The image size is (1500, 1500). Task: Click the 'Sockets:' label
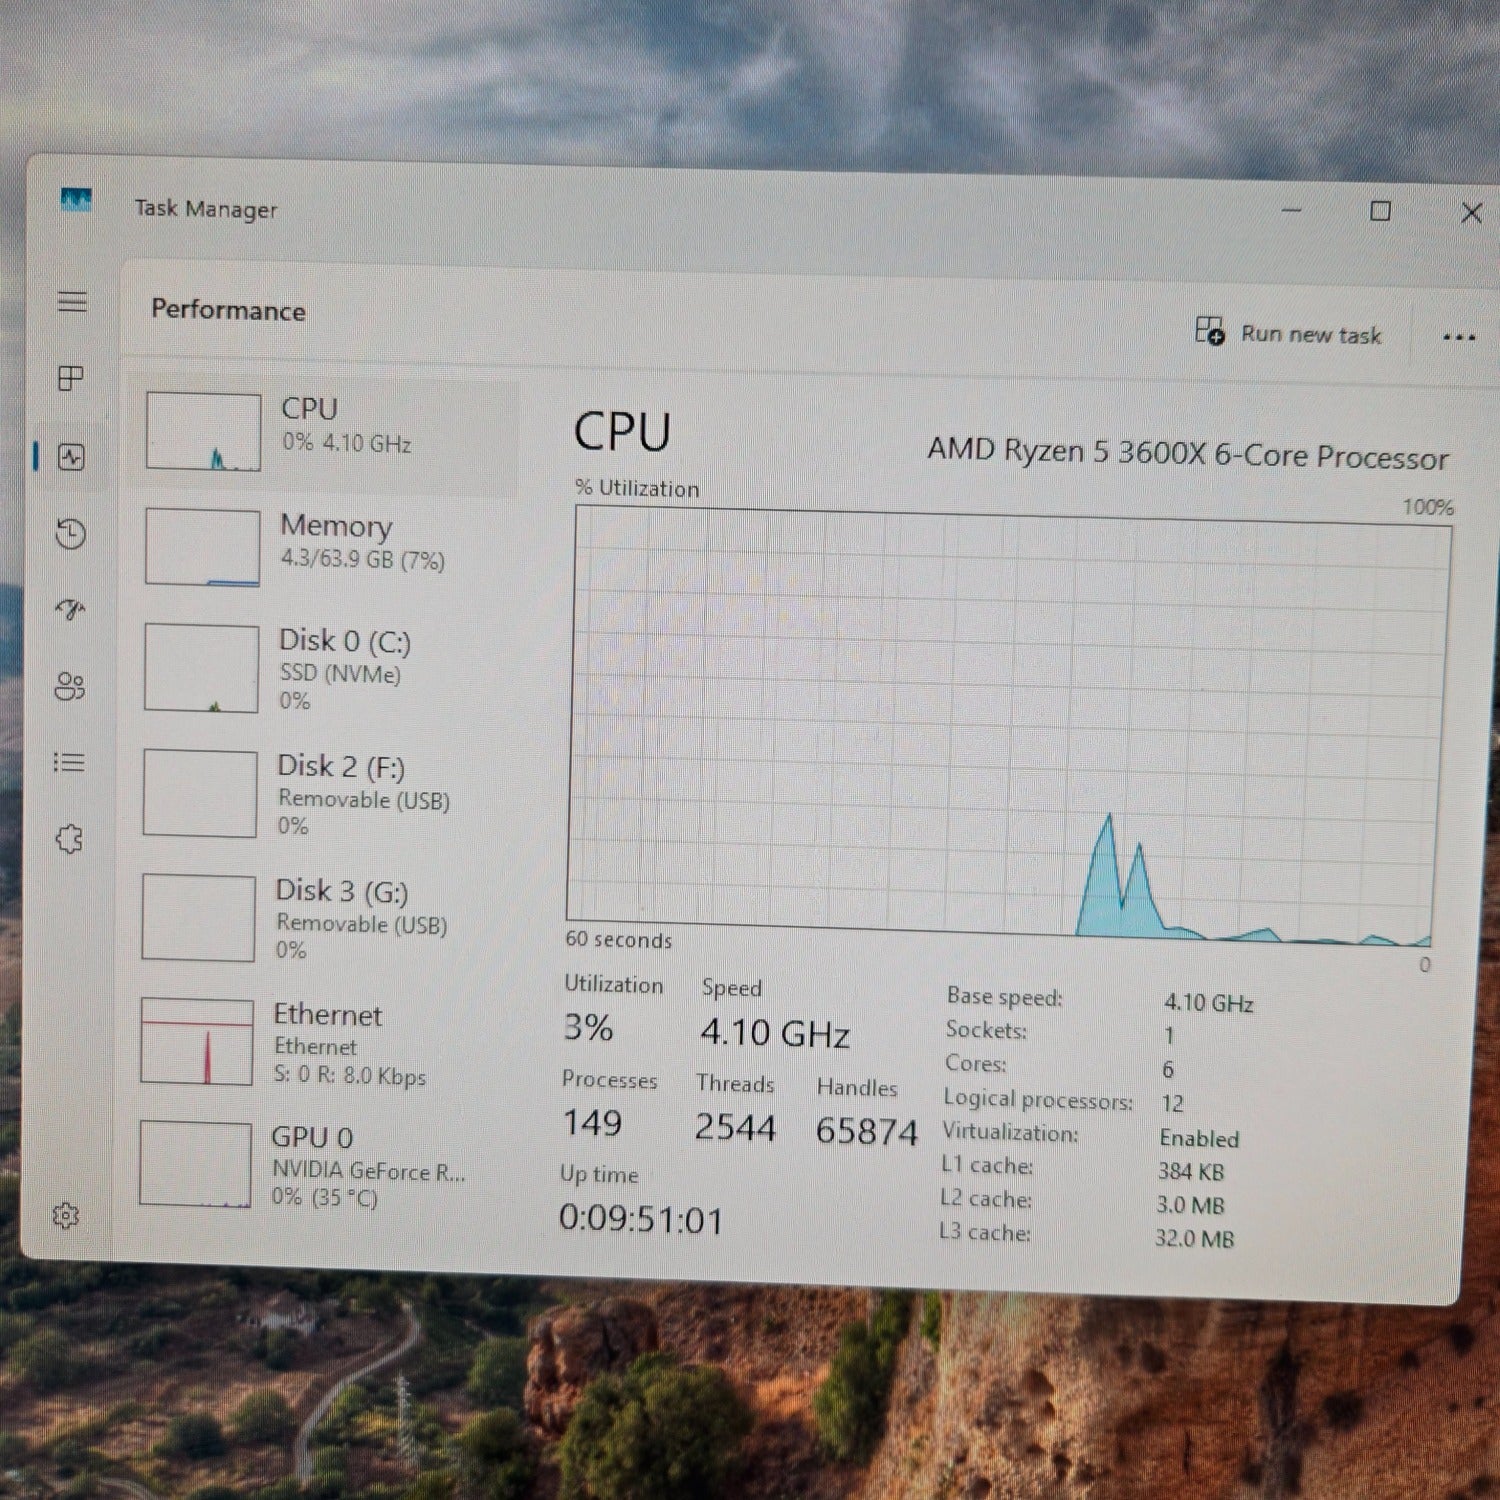[x=986, y=1030]
